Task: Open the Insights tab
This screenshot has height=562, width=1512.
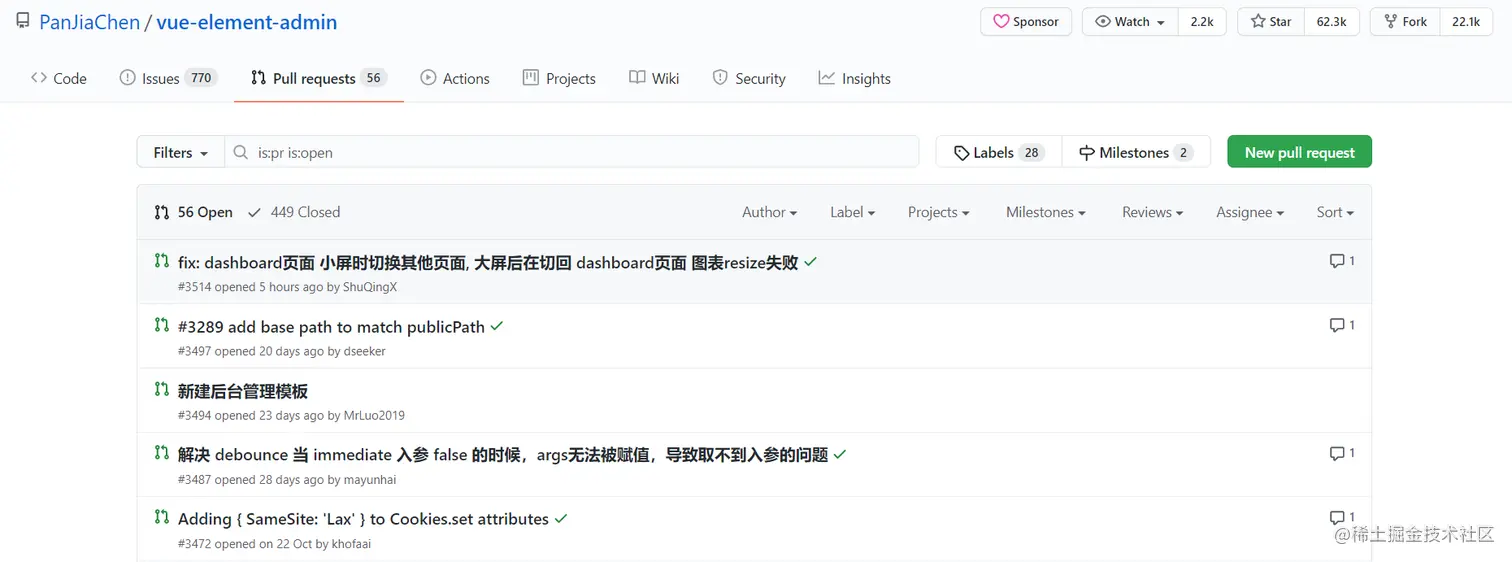Action: (x=854, y=78)
